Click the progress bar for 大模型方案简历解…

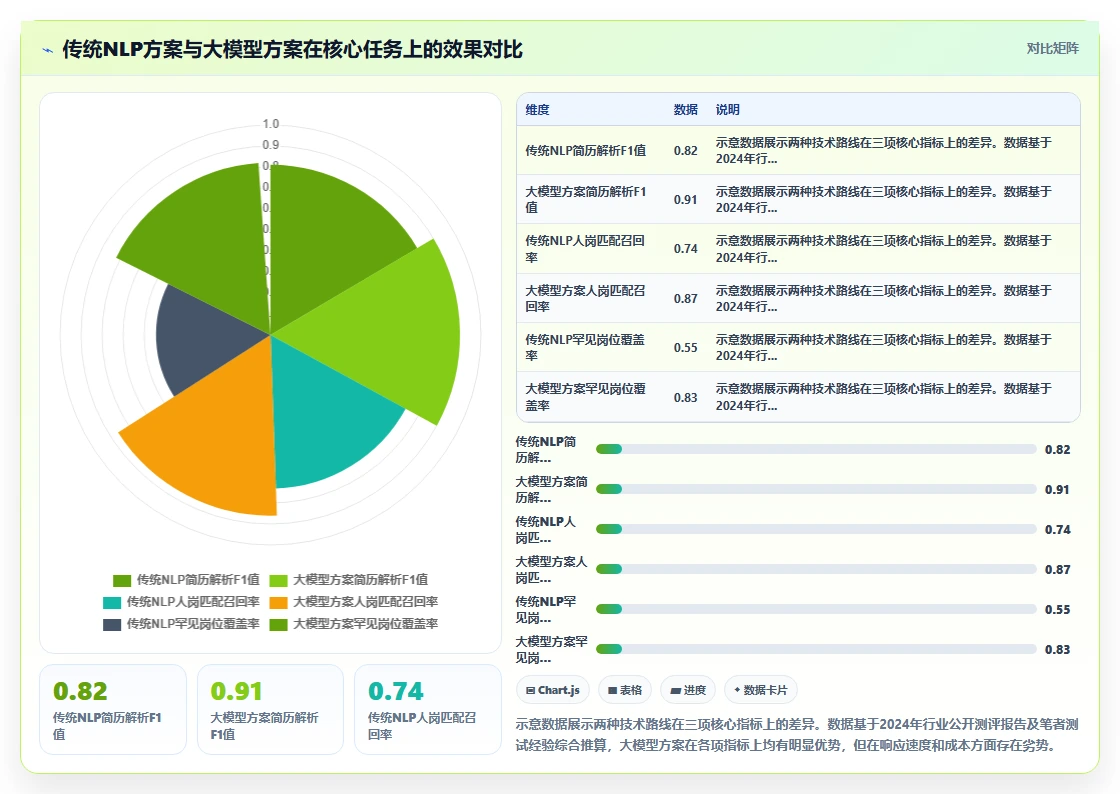pos(816,489)
